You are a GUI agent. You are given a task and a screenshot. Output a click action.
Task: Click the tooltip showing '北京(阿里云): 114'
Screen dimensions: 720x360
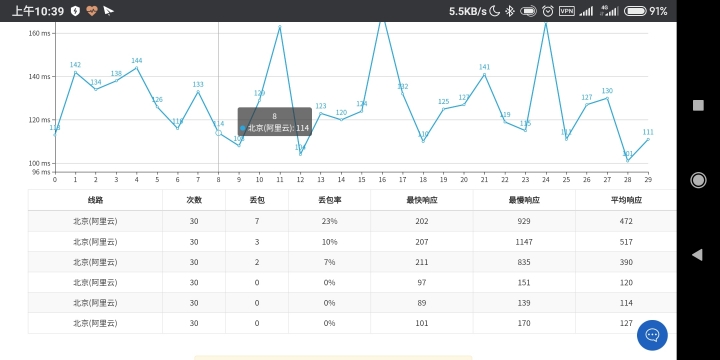tap(275, 122)
